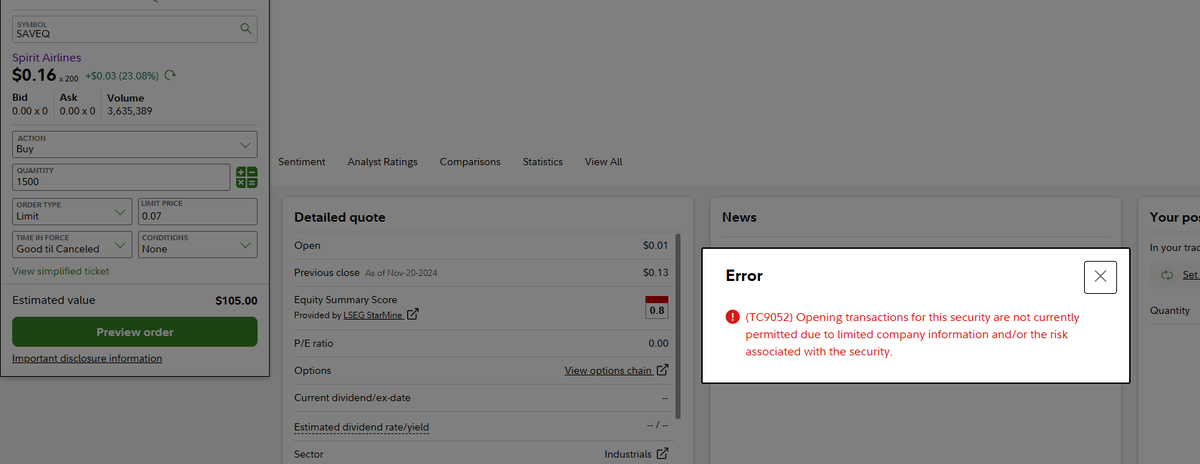The image size is (1200, 464).
Task: Switch to the Analyst Ratings tab
Action: (x=382, y=162)
